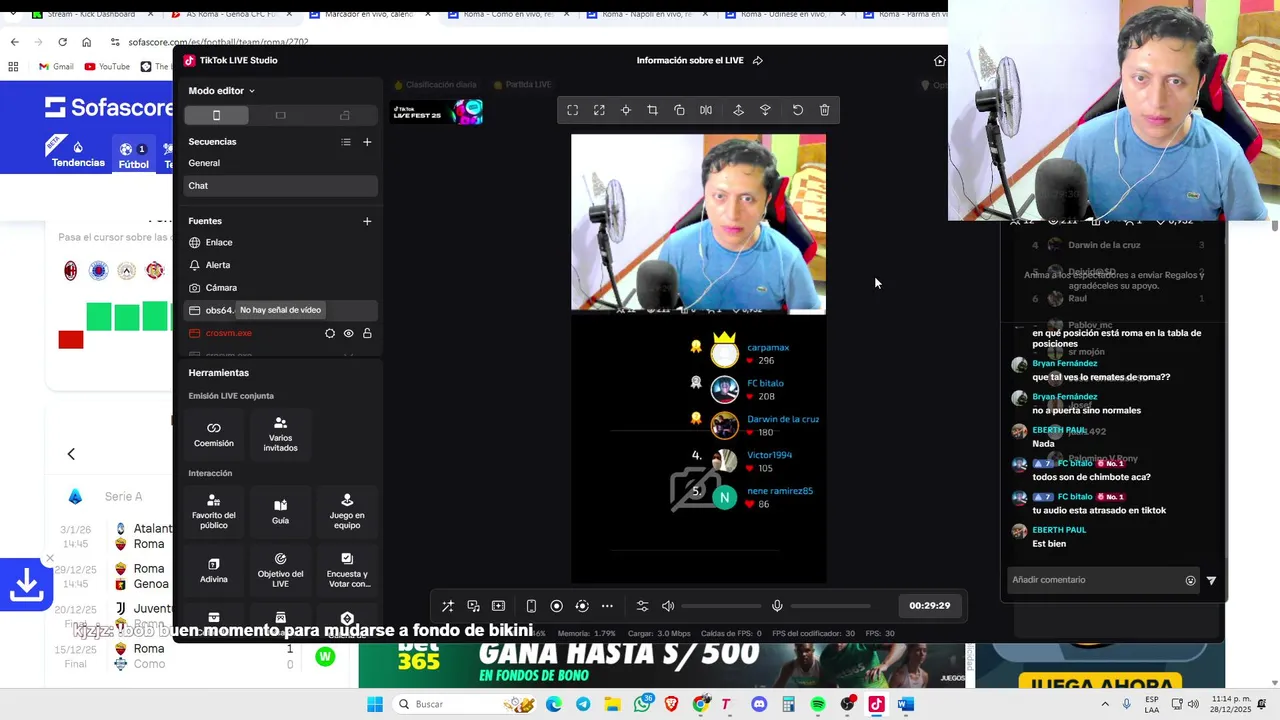Open the Encuesta y Votar tool
The height and width of the screenshot is (720, 1280).
347,570
